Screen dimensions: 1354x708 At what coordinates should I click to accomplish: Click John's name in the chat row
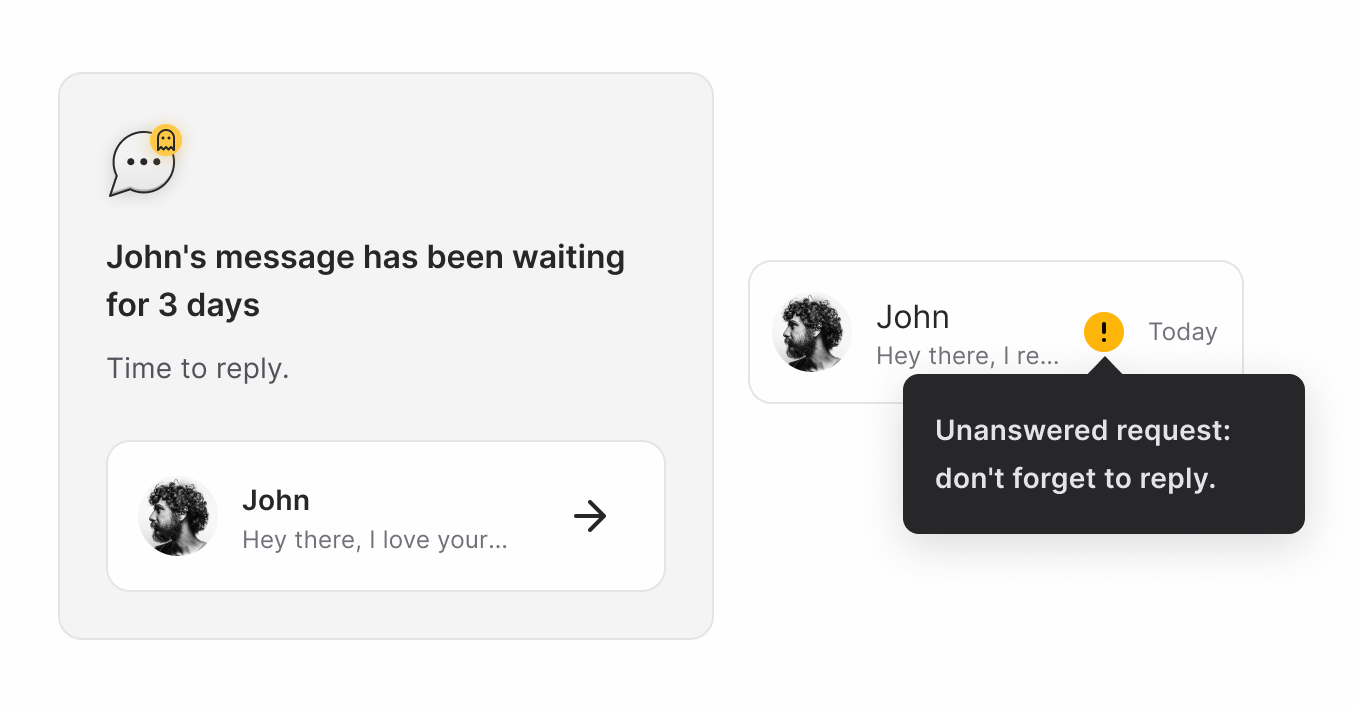click(x=913, y=316)
